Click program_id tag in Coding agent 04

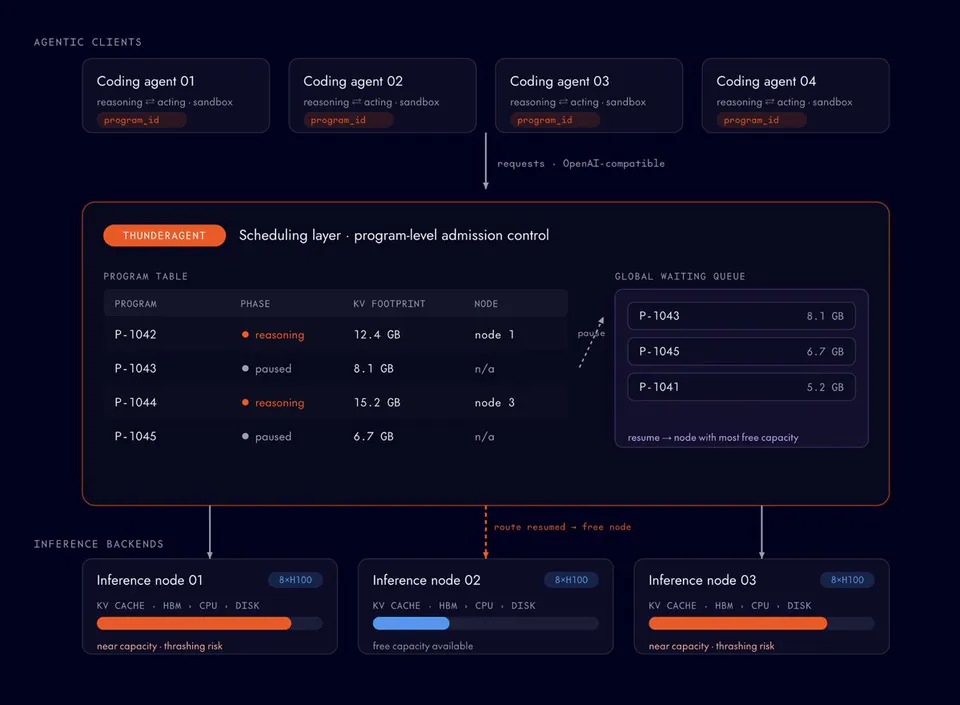click(x=762, y=120)
